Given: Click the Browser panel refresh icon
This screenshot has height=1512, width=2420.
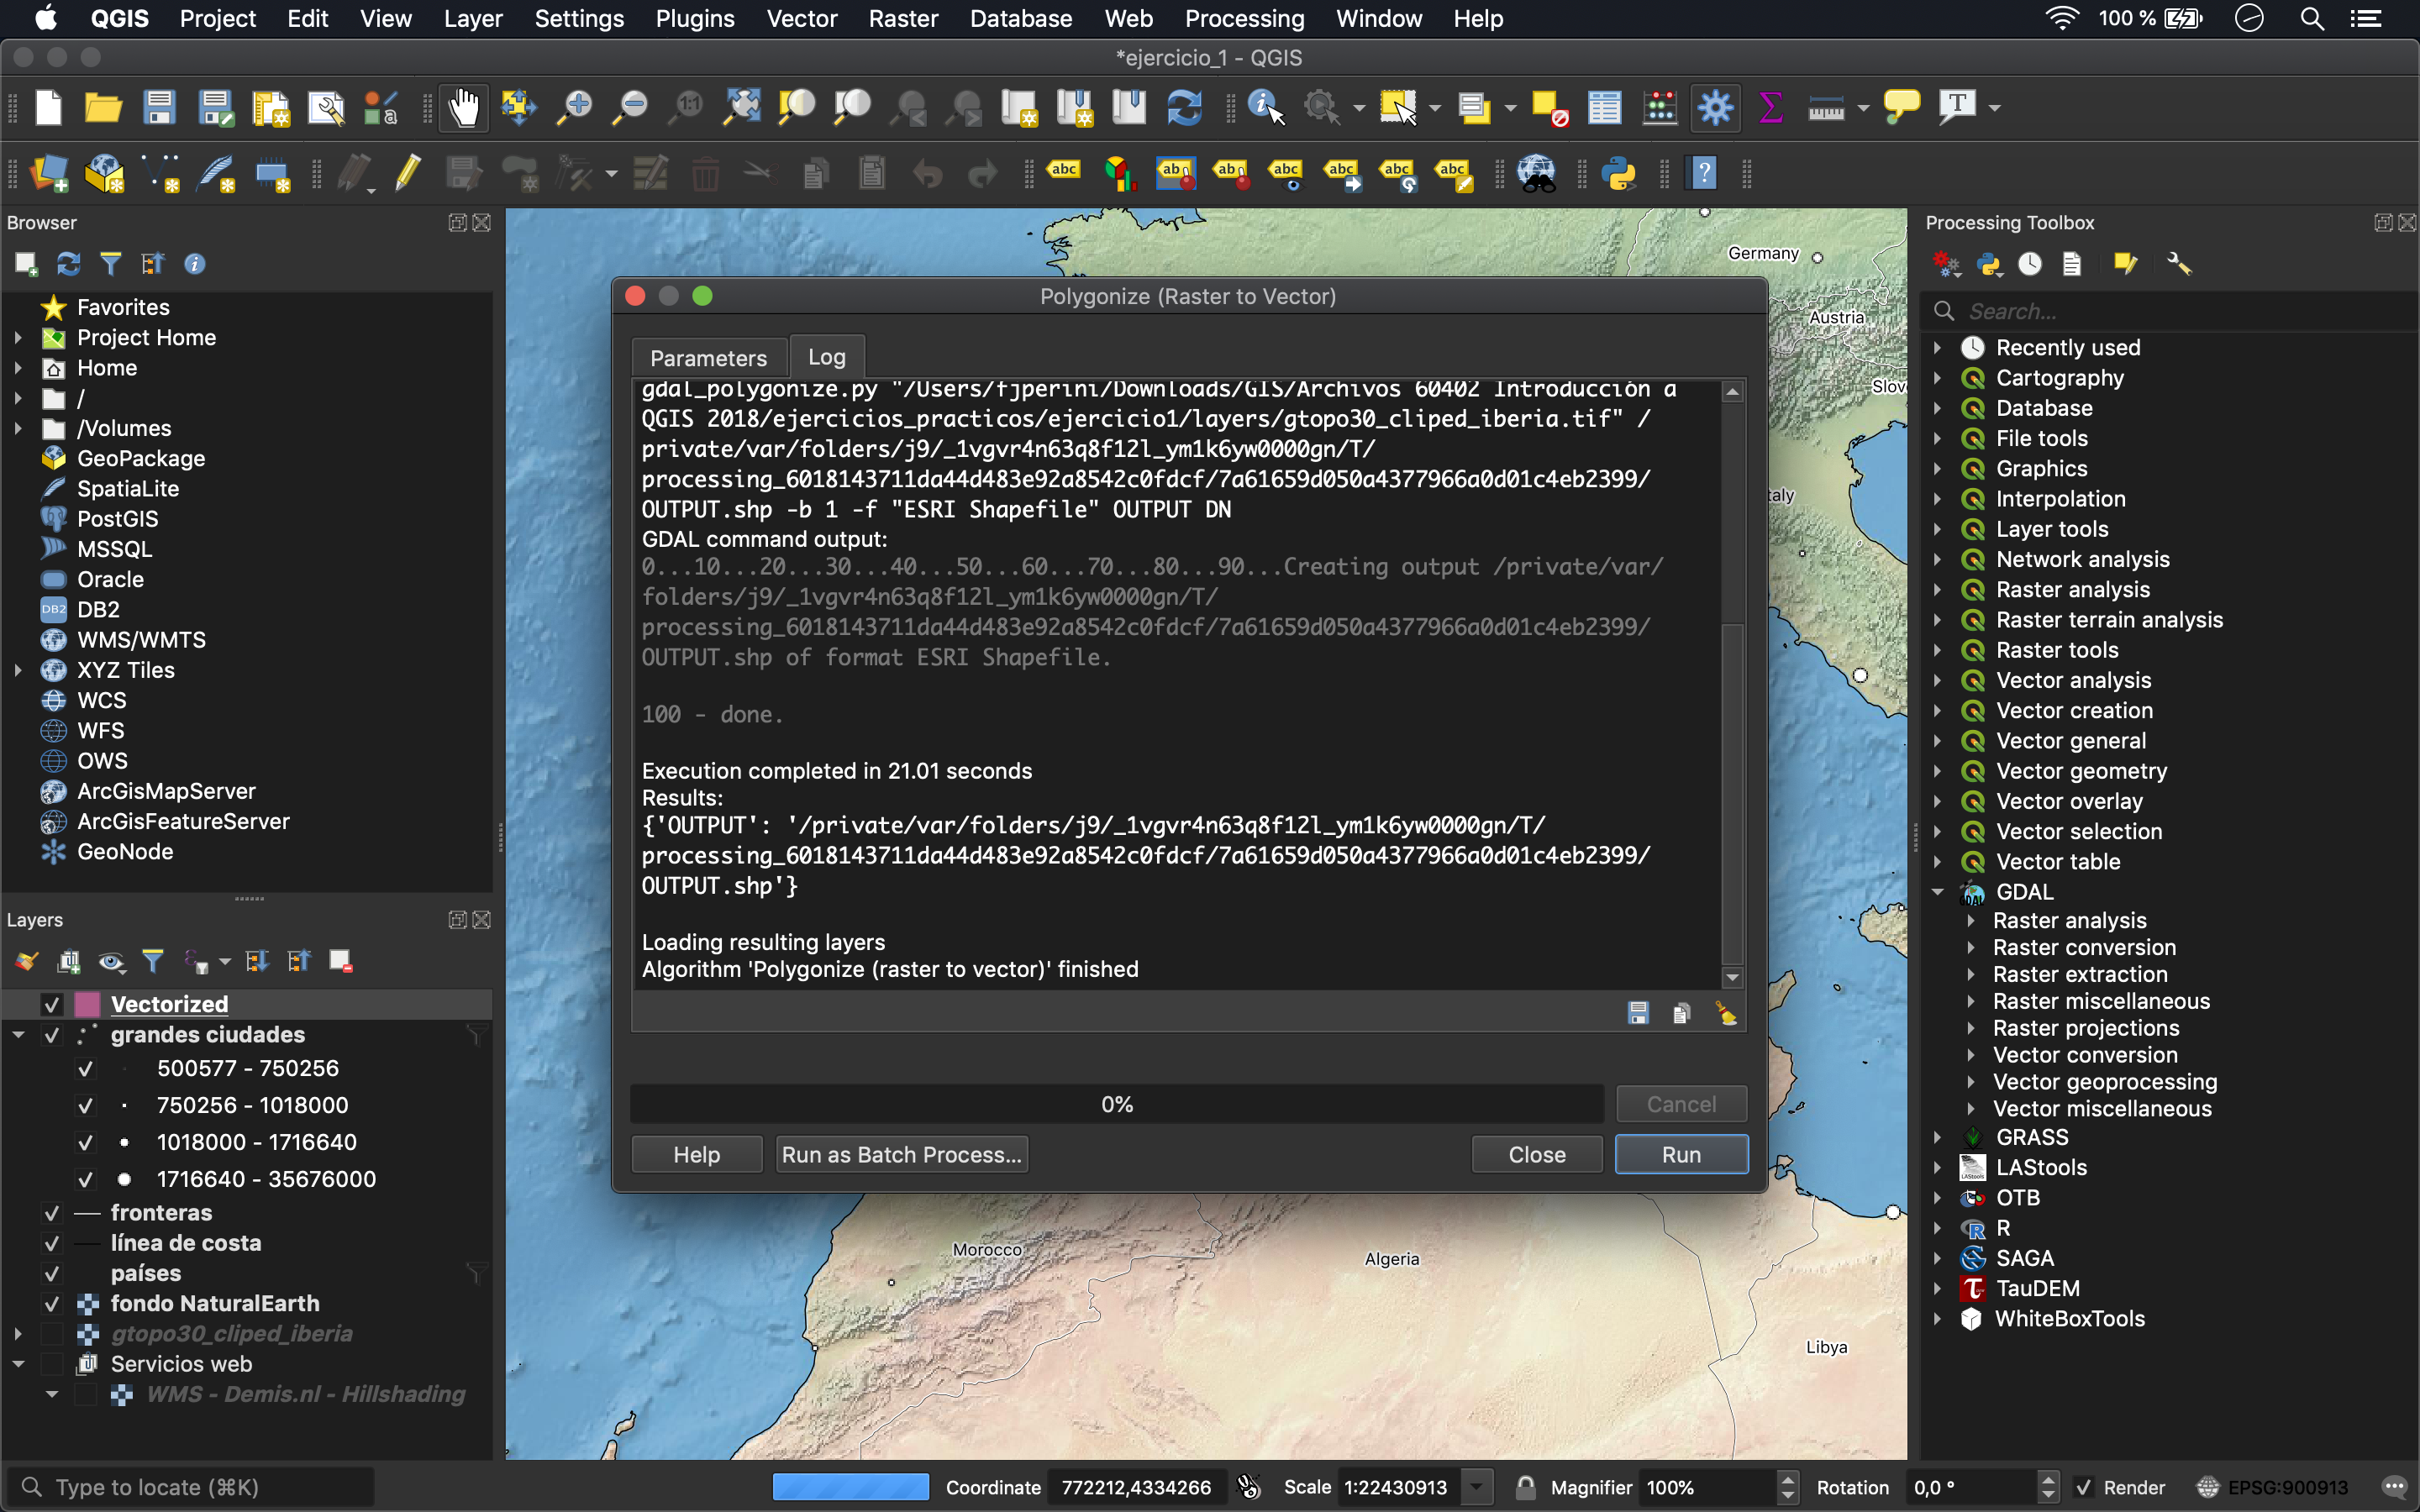Looking at the screenshot, I should tap(68, 264).
